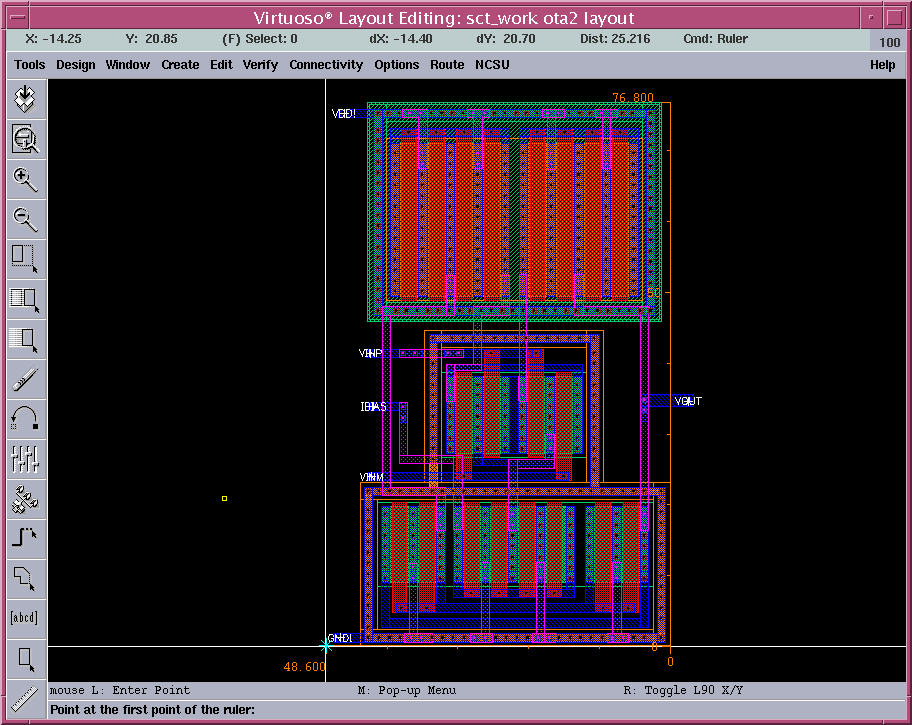Screen dimensions: 912x725
Task: Click the Cmd: Ruler status text
Action: [x=715, y=39]
